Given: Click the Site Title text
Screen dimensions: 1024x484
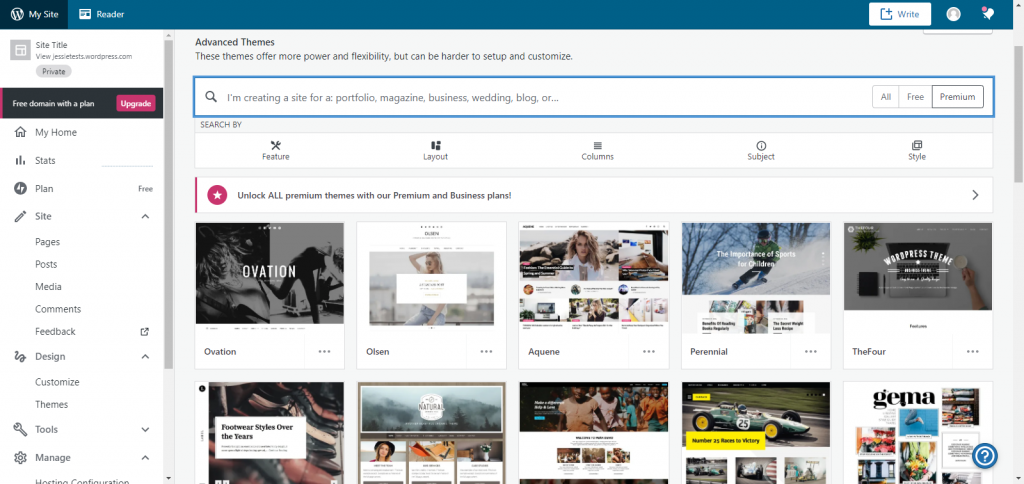Looking at the screenshot, I should click(x=52, y=45).
